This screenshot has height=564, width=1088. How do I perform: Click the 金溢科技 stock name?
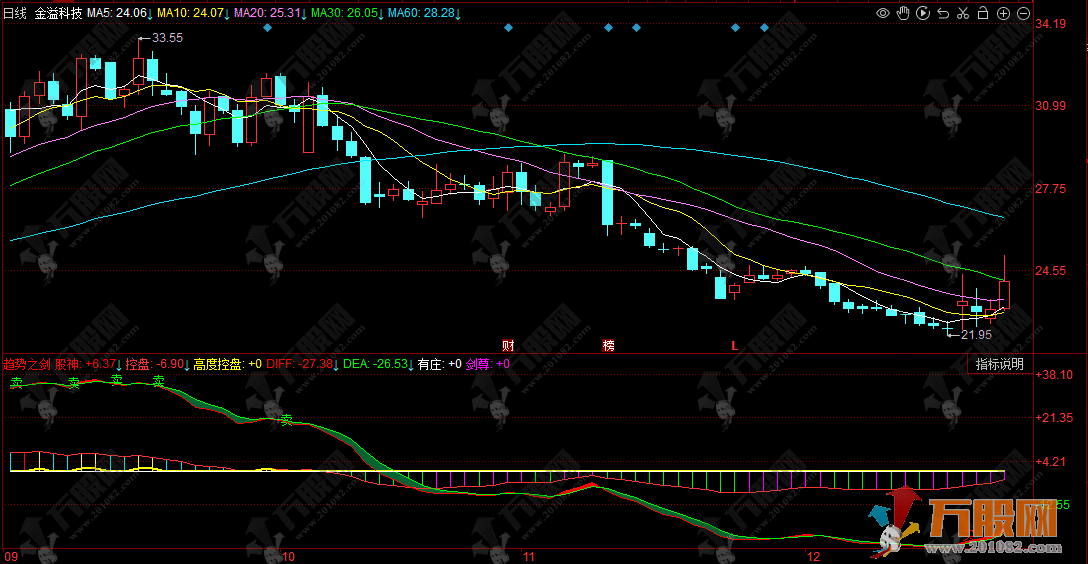(58, 14)
